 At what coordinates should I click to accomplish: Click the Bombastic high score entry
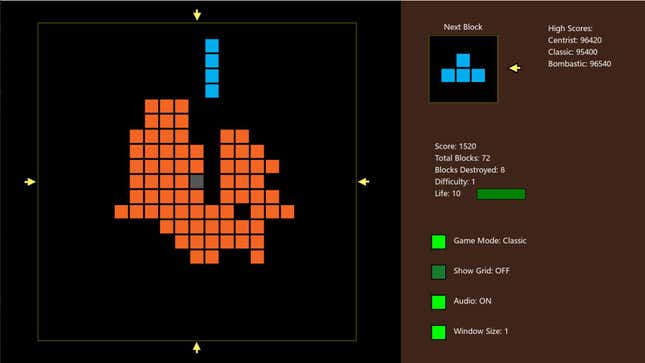(579, 64)
